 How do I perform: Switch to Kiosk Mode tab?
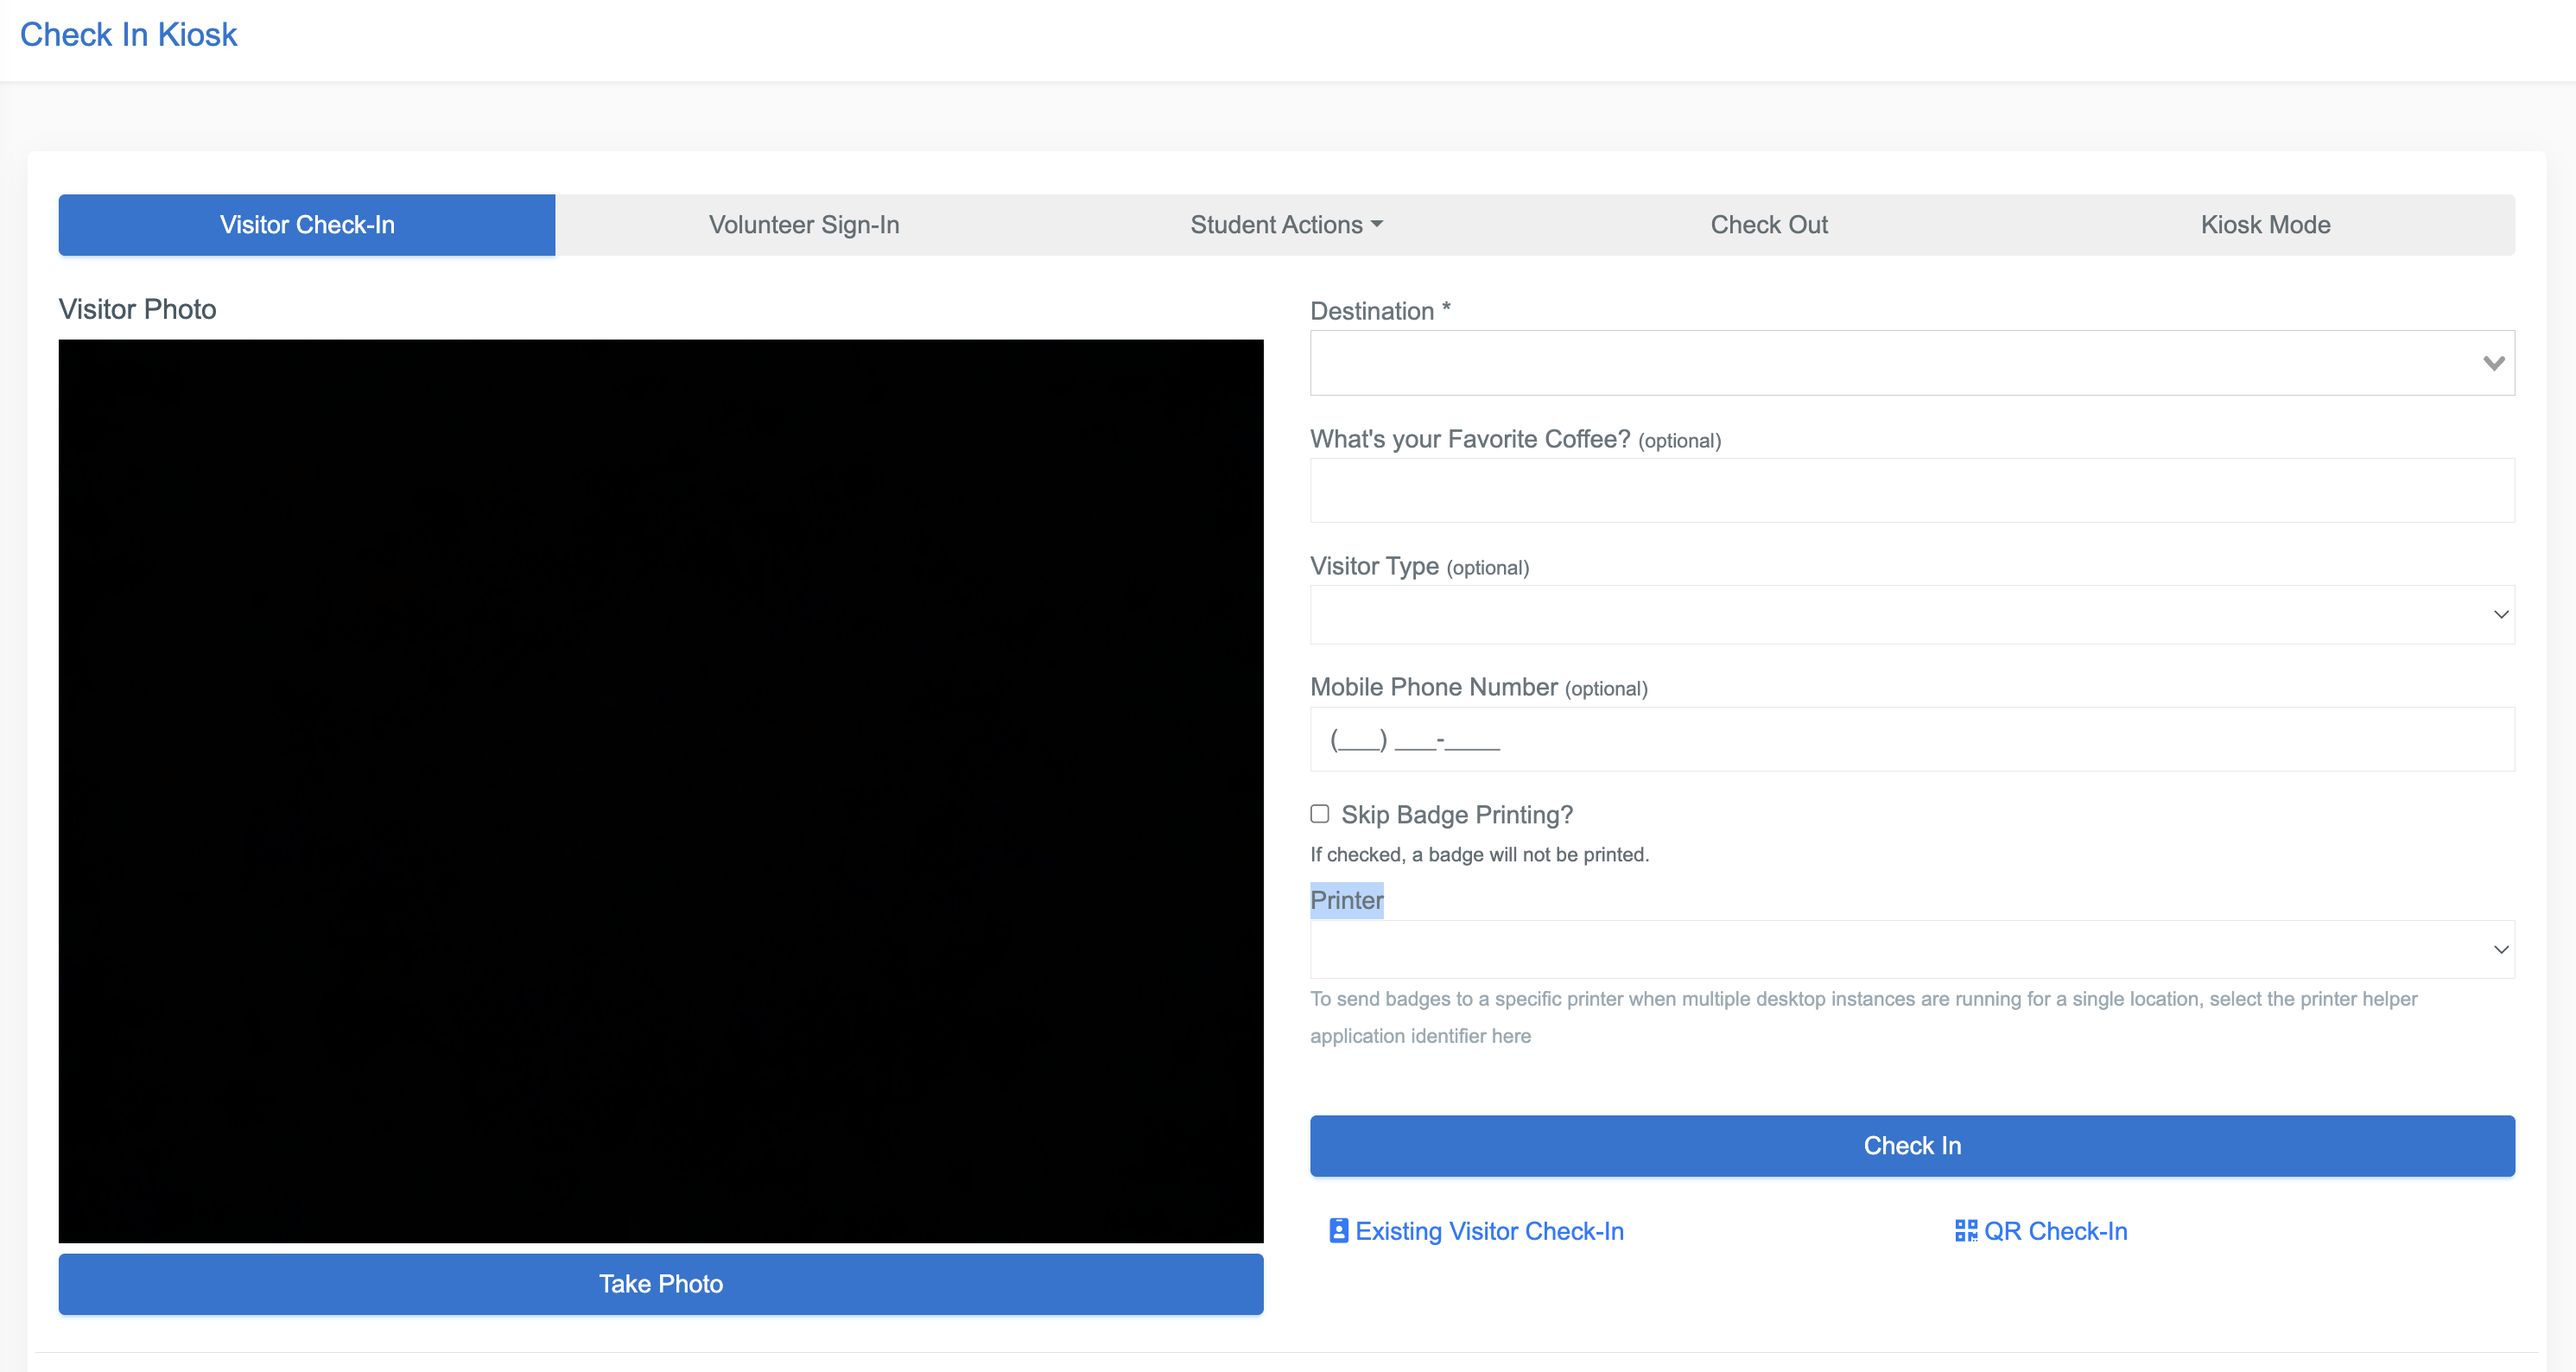pyautogui.click(x=2265, y=225)
